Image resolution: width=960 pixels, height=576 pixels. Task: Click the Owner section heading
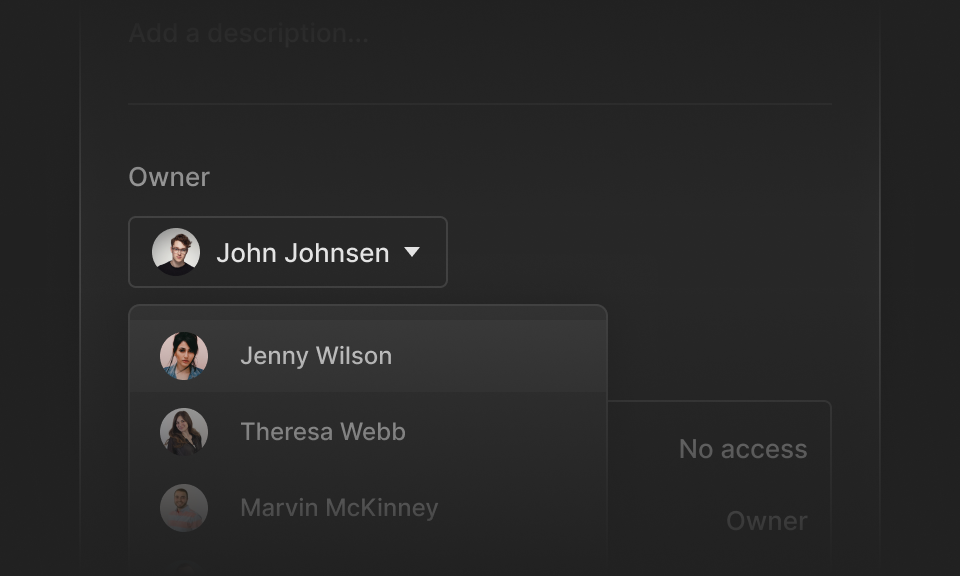(x=169, y=177)
